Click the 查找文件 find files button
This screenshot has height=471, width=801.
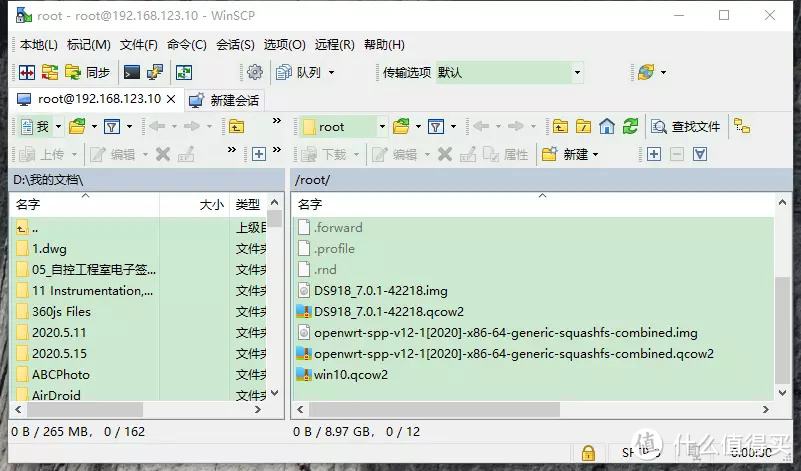(x=686, y=127)
